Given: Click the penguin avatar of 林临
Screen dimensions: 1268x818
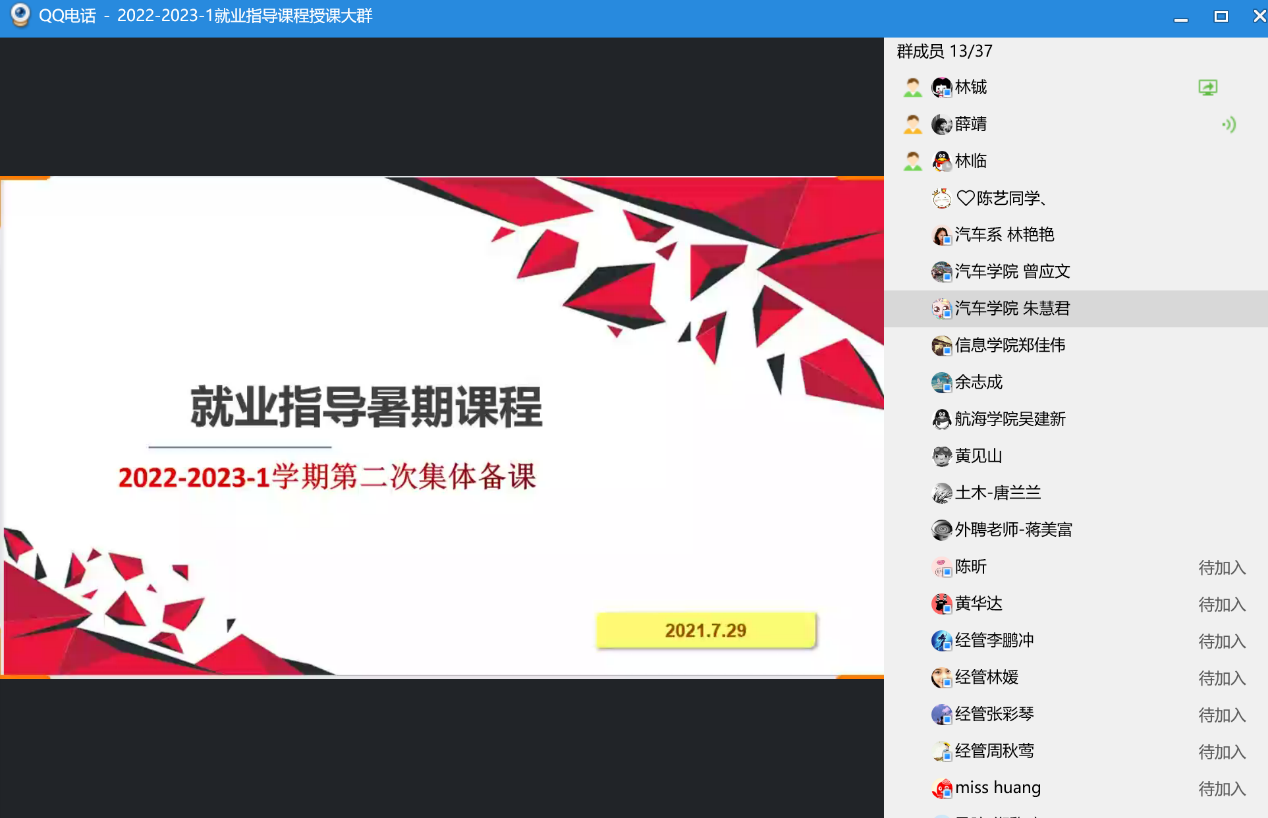Looking at the screenshot, I should click(941, 162).
